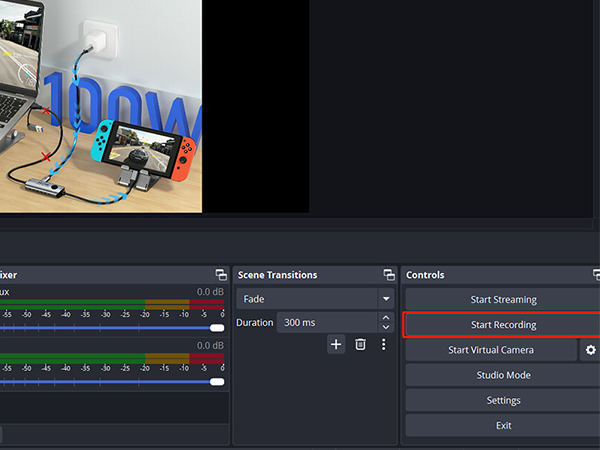Viewport: 600px width, 450px height.
Task: Decrease transition duration with down arrow
Action: 386,328
